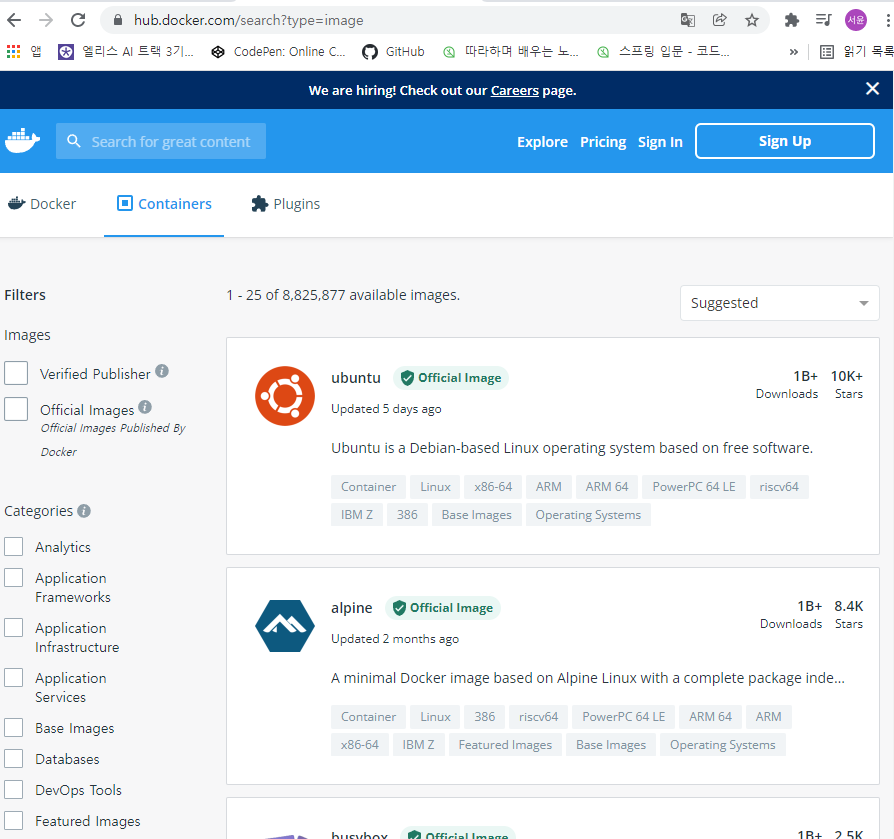Click ubuntu Official Image badge
This screenshot has width=894, height=839.
(x=450, y=378)
